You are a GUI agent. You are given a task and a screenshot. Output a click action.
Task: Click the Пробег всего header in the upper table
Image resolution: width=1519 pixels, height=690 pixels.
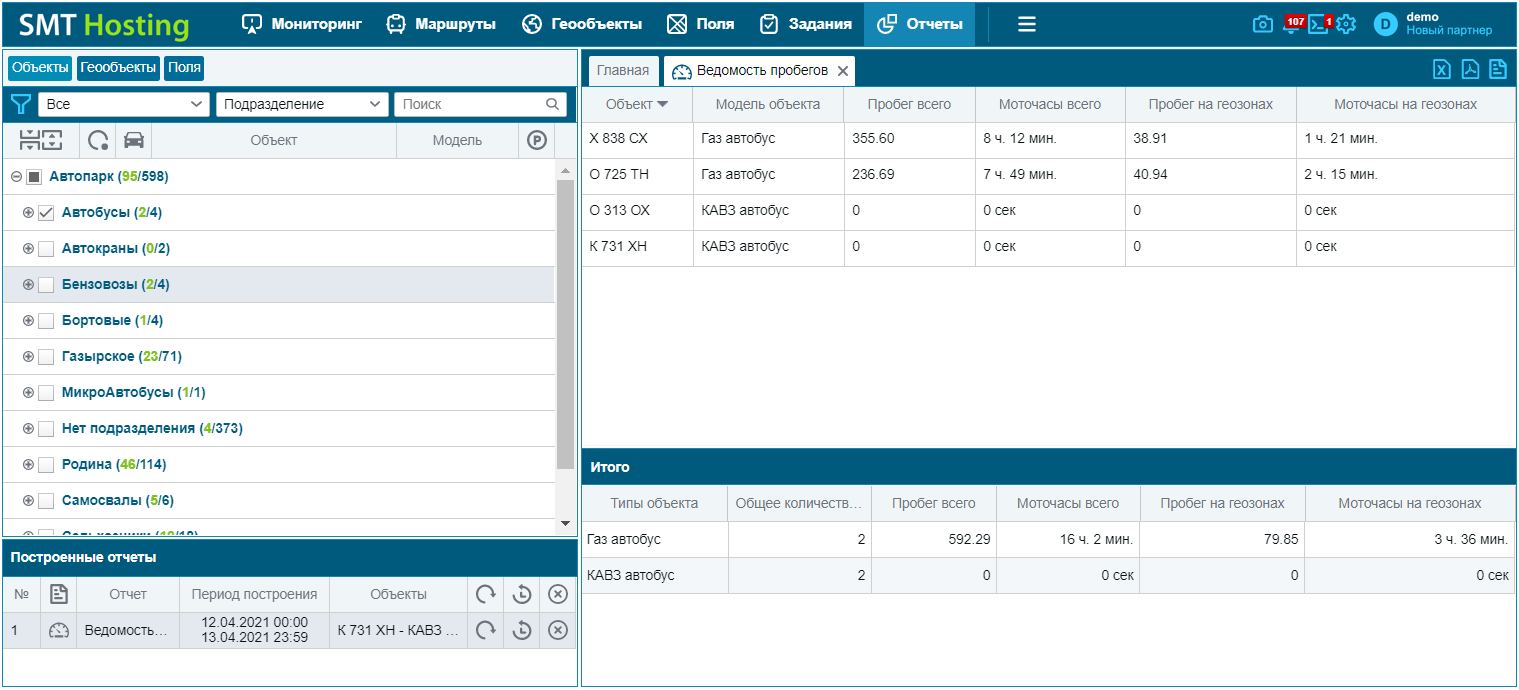pyautogui.click(x=909, y=104)
